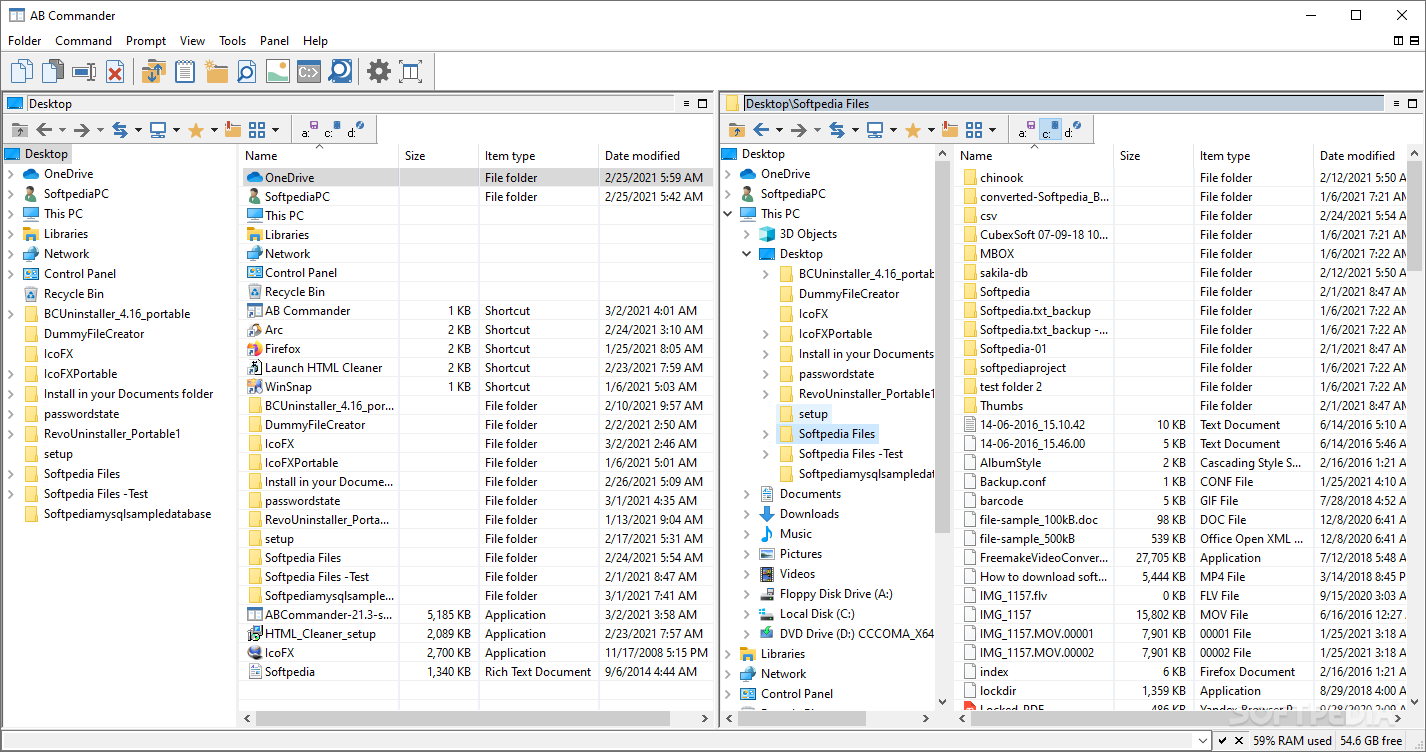Open the Panel menu
This screenshot has height=752, width=1426.
(x=274, y=41)
